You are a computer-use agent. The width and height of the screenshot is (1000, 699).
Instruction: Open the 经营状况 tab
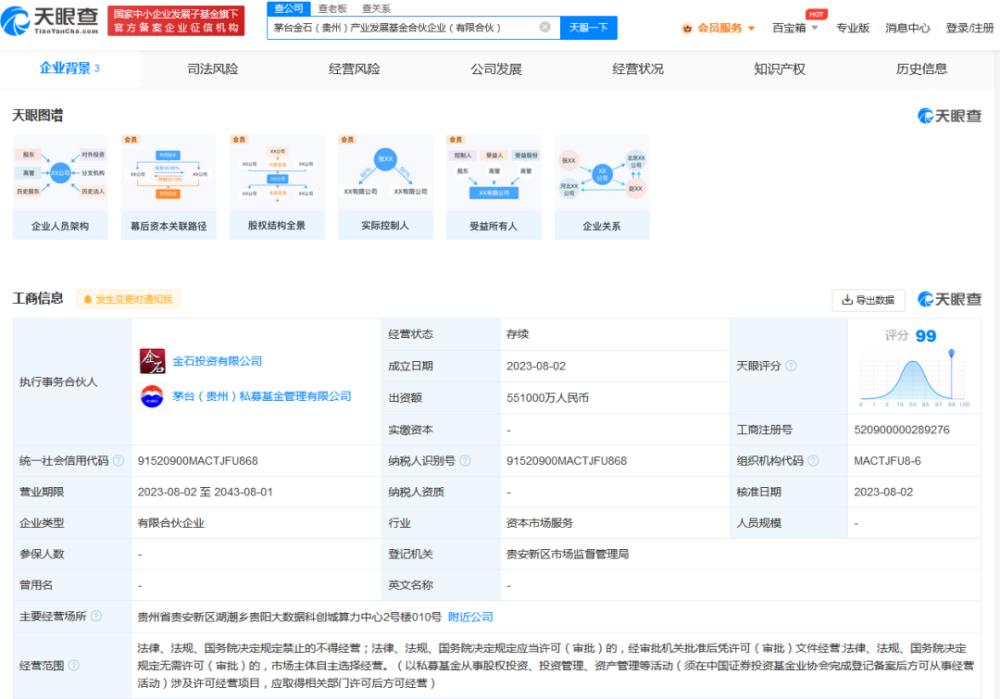pyautogui.click(x=638, y=69)
